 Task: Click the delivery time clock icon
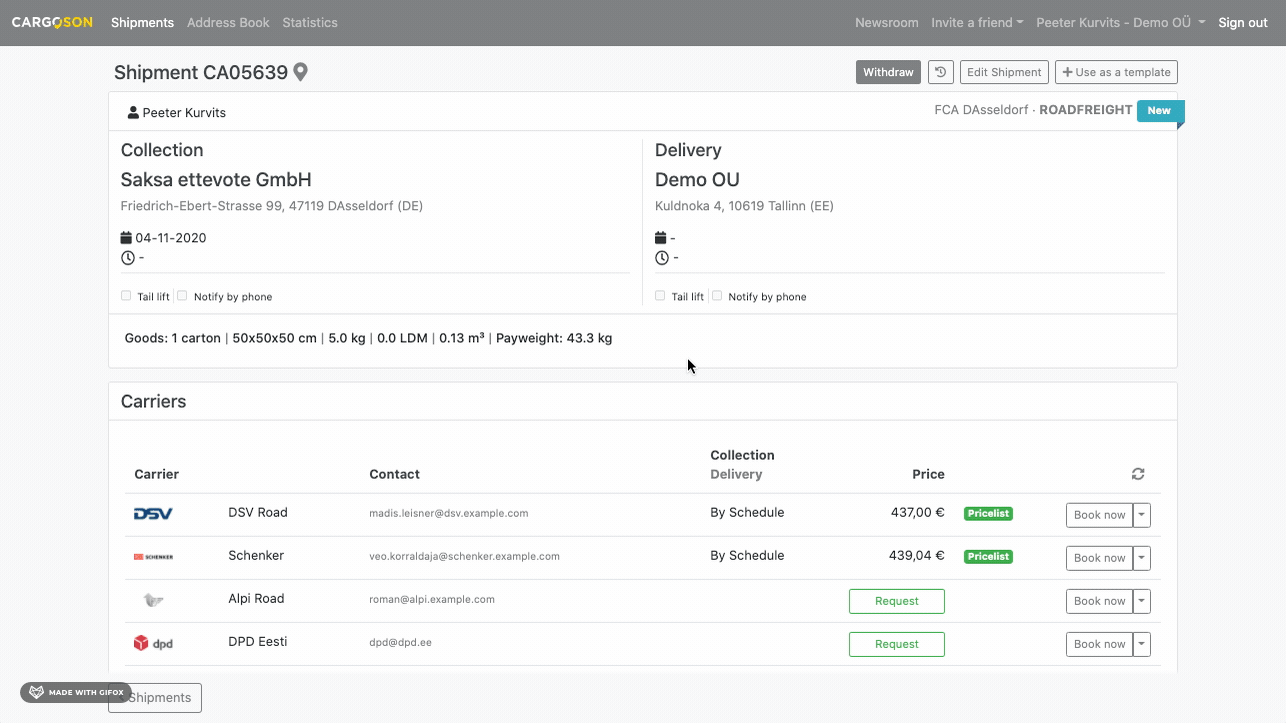pos(661,258)
